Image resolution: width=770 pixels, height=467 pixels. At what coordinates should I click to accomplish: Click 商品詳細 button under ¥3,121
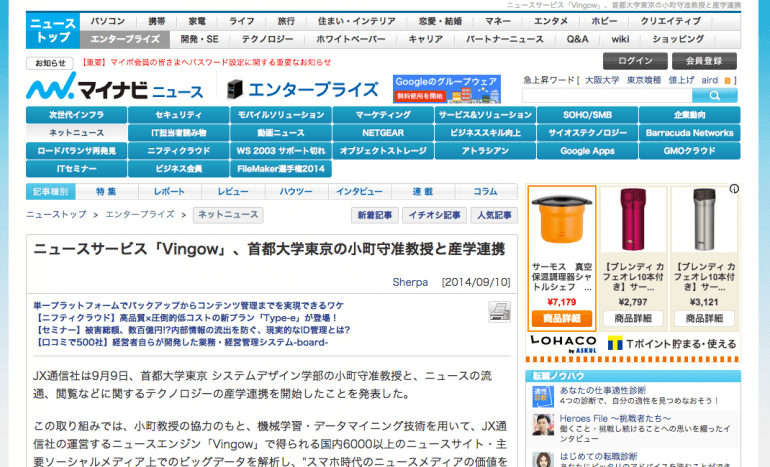click(704, 319)
